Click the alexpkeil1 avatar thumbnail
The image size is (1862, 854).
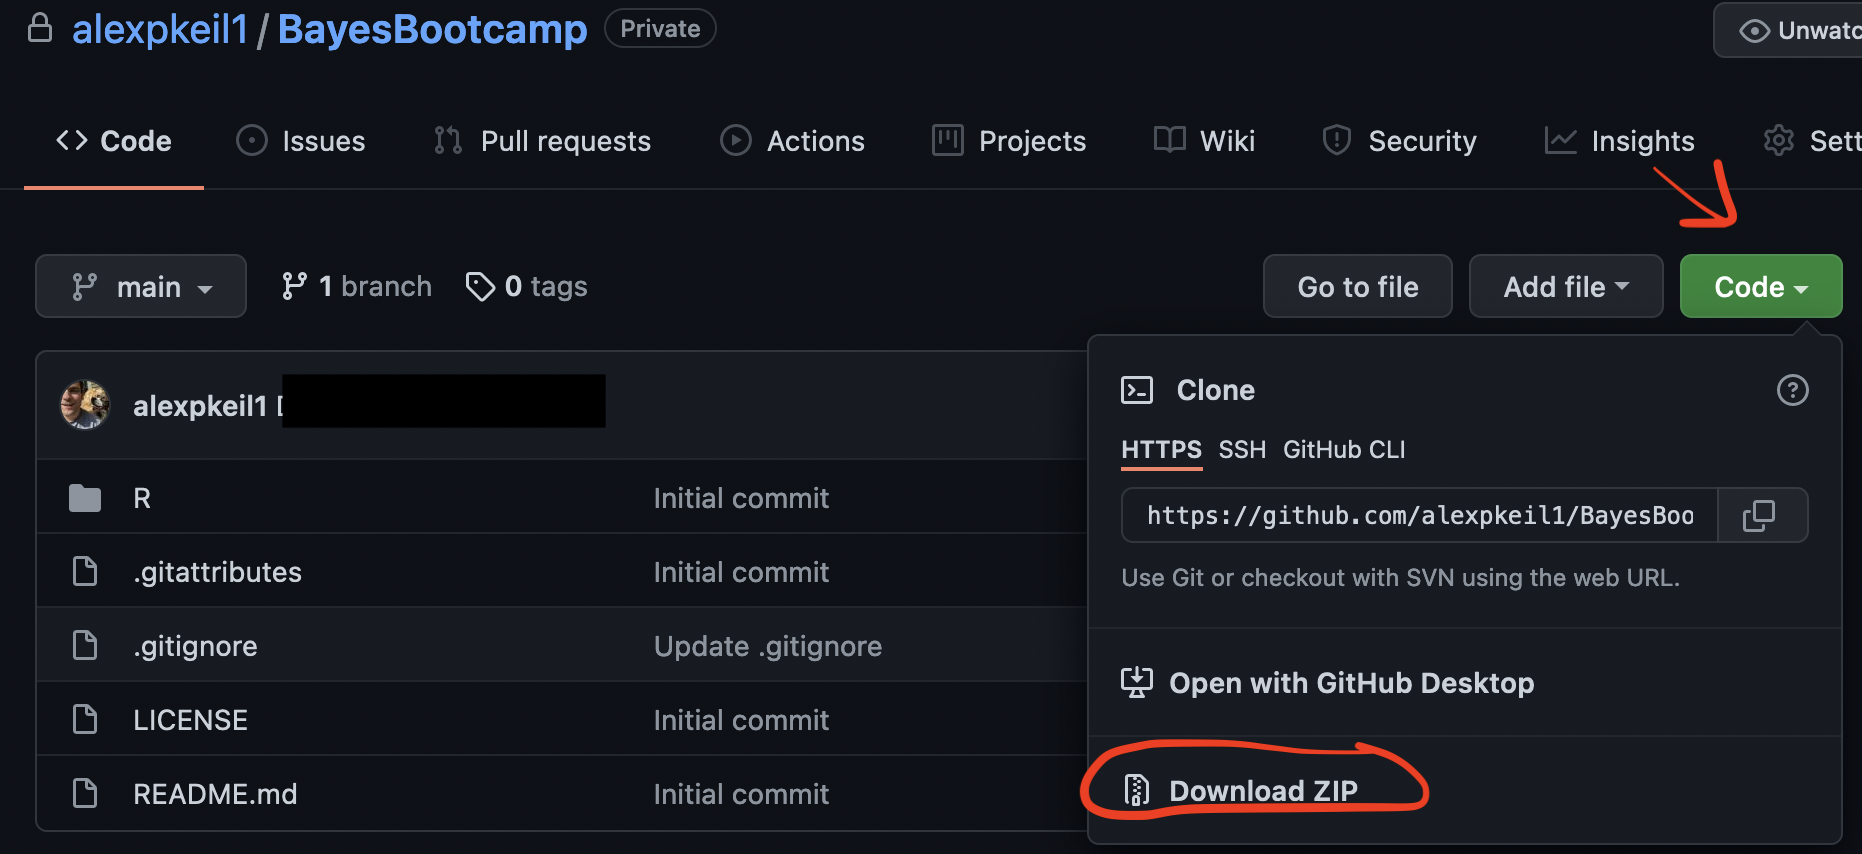pyautogui.click(x=85, y=405)
